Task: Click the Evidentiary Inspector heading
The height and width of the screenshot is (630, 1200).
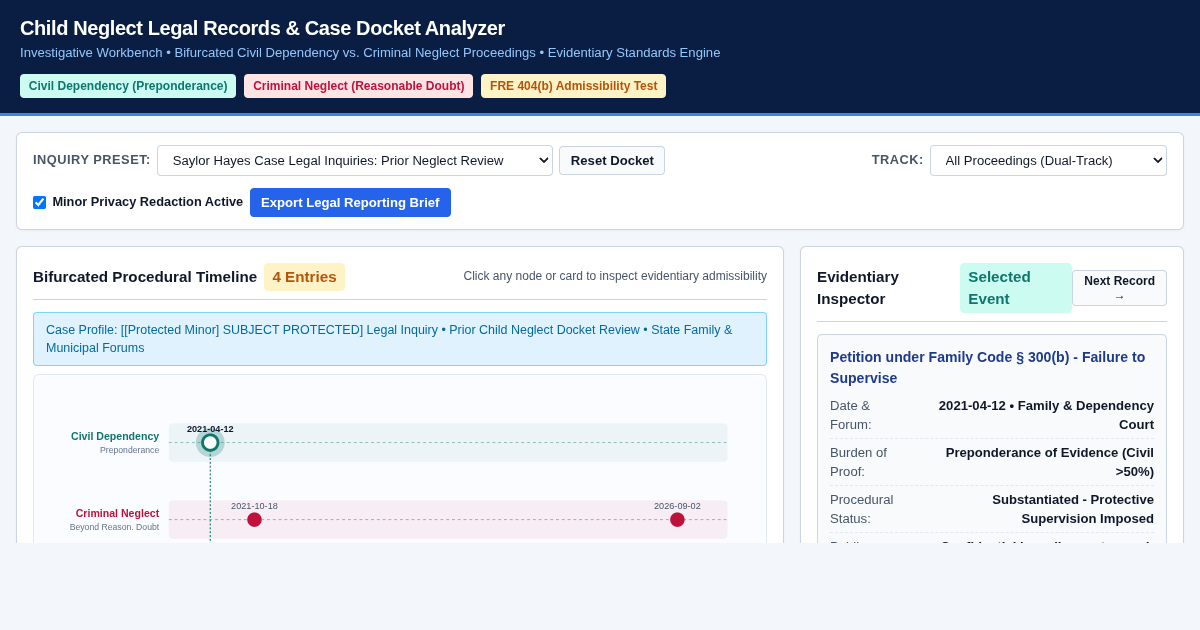Action: click(x=858, y=288)
